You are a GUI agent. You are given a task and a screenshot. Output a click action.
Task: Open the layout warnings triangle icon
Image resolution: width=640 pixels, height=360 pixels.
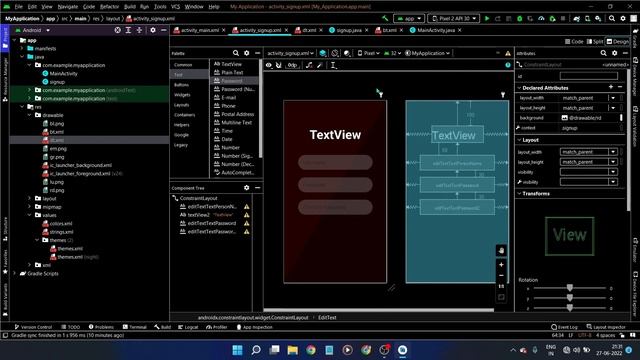pos(508,53)
